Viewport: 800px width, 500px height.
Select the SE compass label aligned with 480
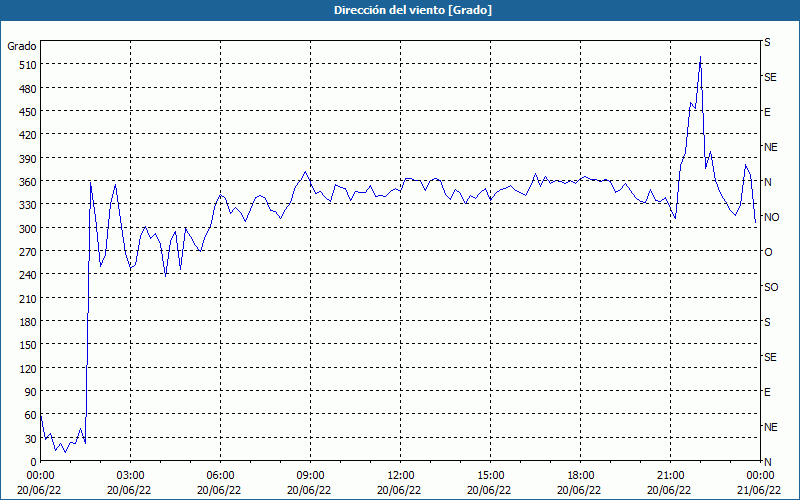coord(770,78)
